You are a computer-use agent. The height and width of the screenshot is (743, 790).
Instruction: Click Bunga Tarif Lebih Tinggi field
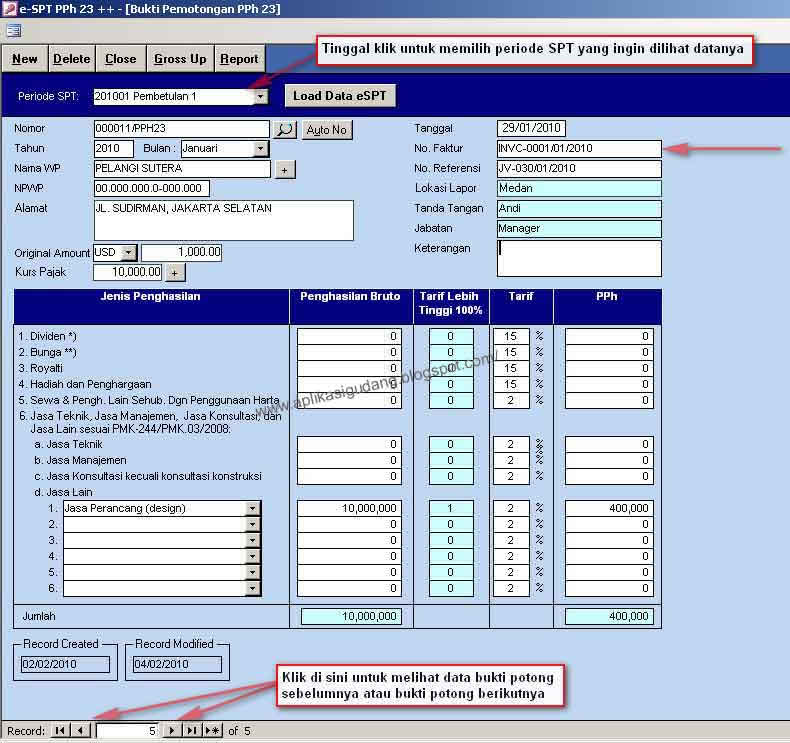tap(451, 352)
